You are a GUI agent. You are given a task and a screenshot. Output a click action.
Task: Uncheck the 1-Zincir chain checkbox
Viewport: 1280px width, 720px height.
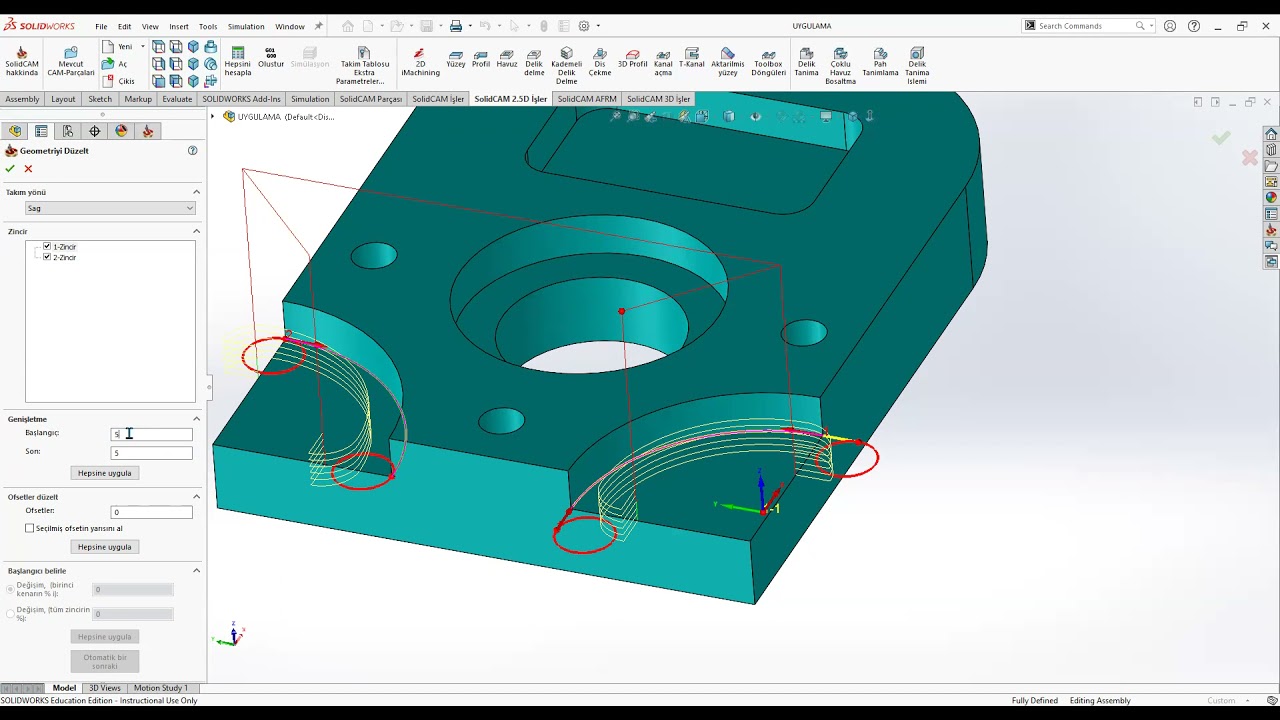tap(47, 246)
